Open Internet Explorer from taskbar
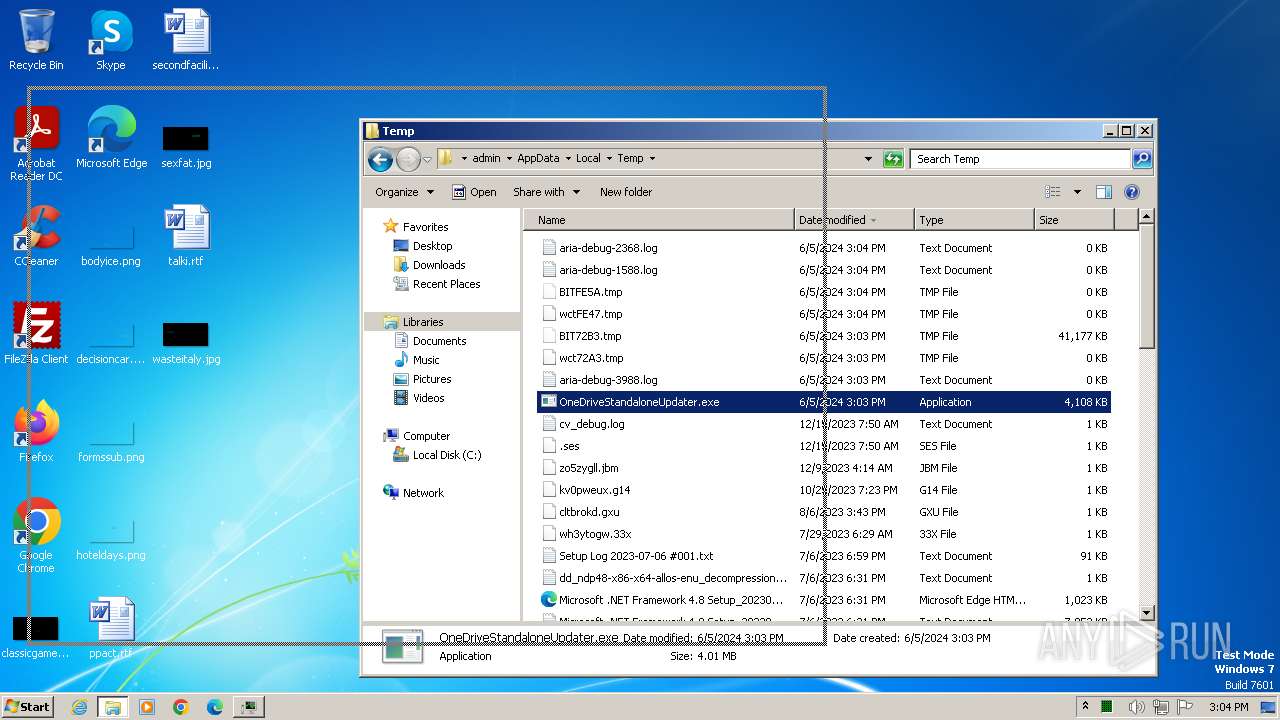The height and width of the screenshot is (720, 1280). [79, 707]
